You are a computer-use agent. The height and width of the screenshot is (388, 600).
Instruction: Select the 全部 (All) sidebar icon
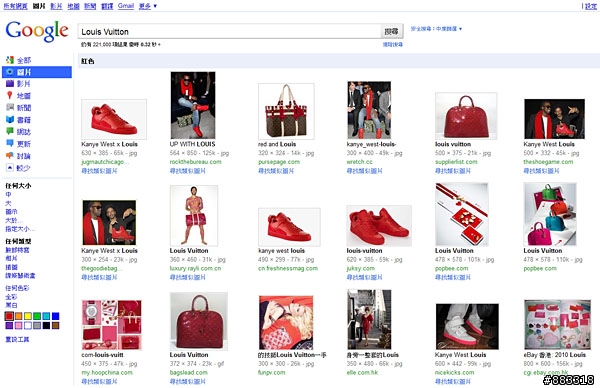tap(10, 60)
